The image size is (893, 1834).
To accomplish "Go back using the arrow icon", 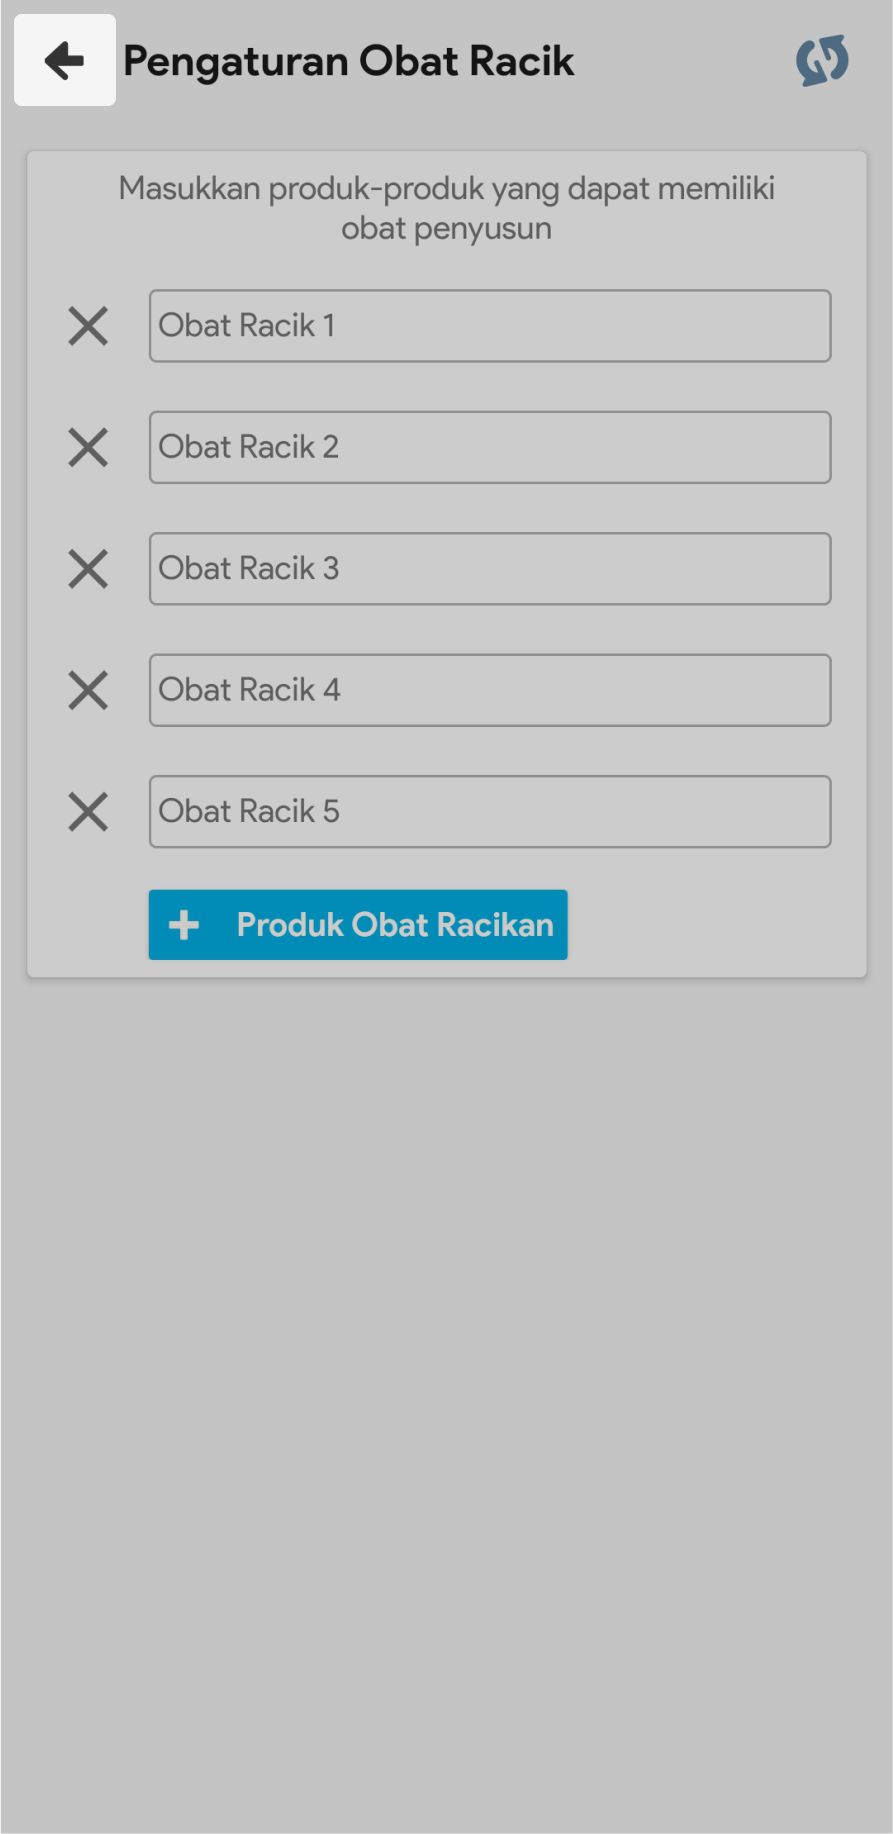I will [x=65, y=60].
